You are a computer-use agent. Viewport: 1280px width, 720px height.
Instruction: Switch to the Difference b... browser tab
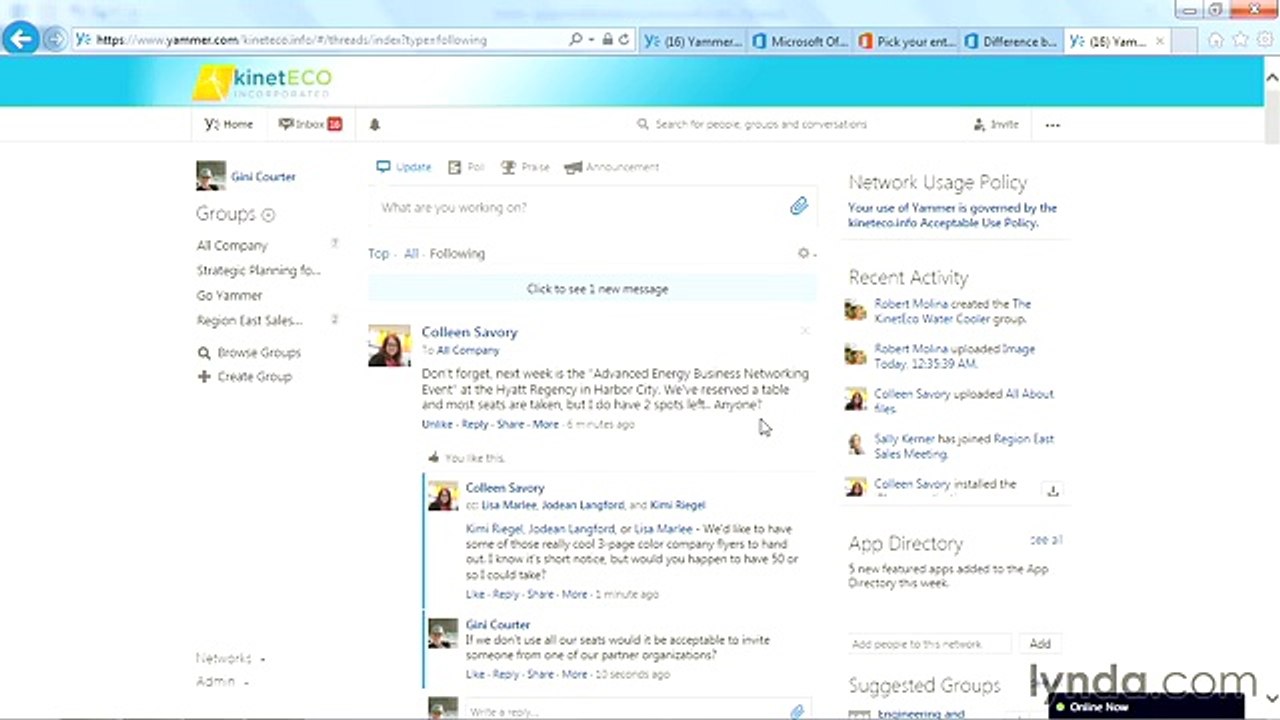[x=1010, y=42]
